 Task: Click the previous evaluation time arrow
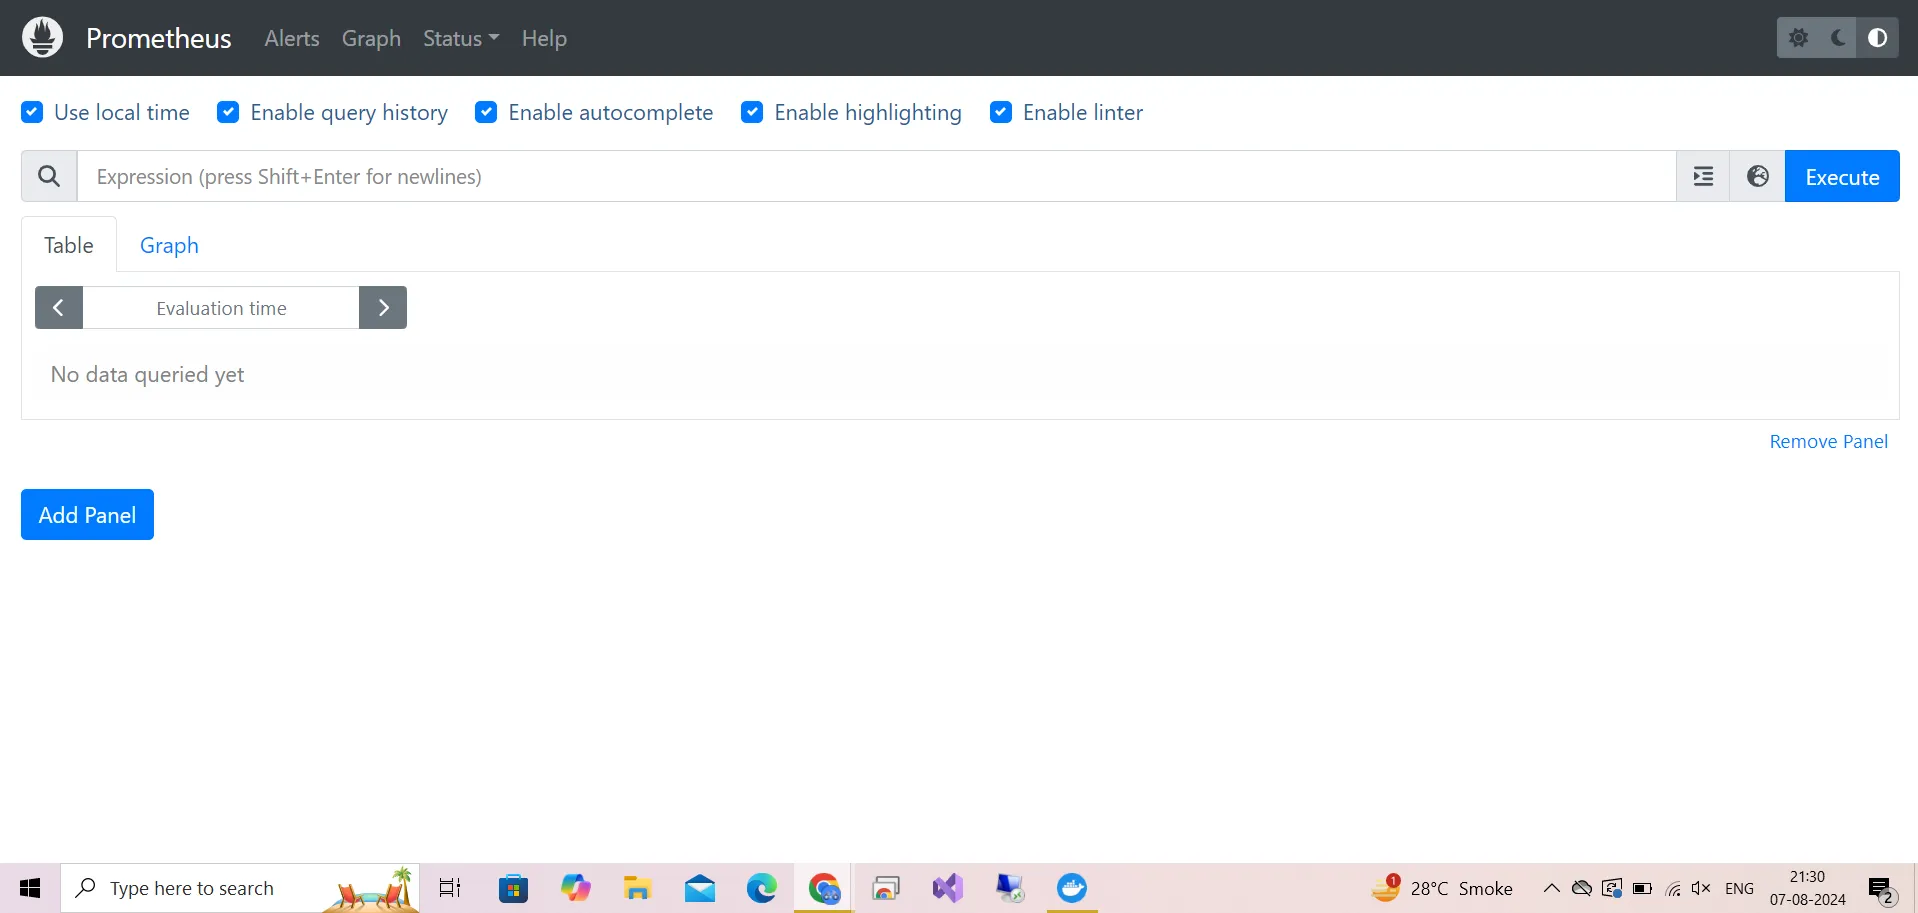tap(58, 307)
